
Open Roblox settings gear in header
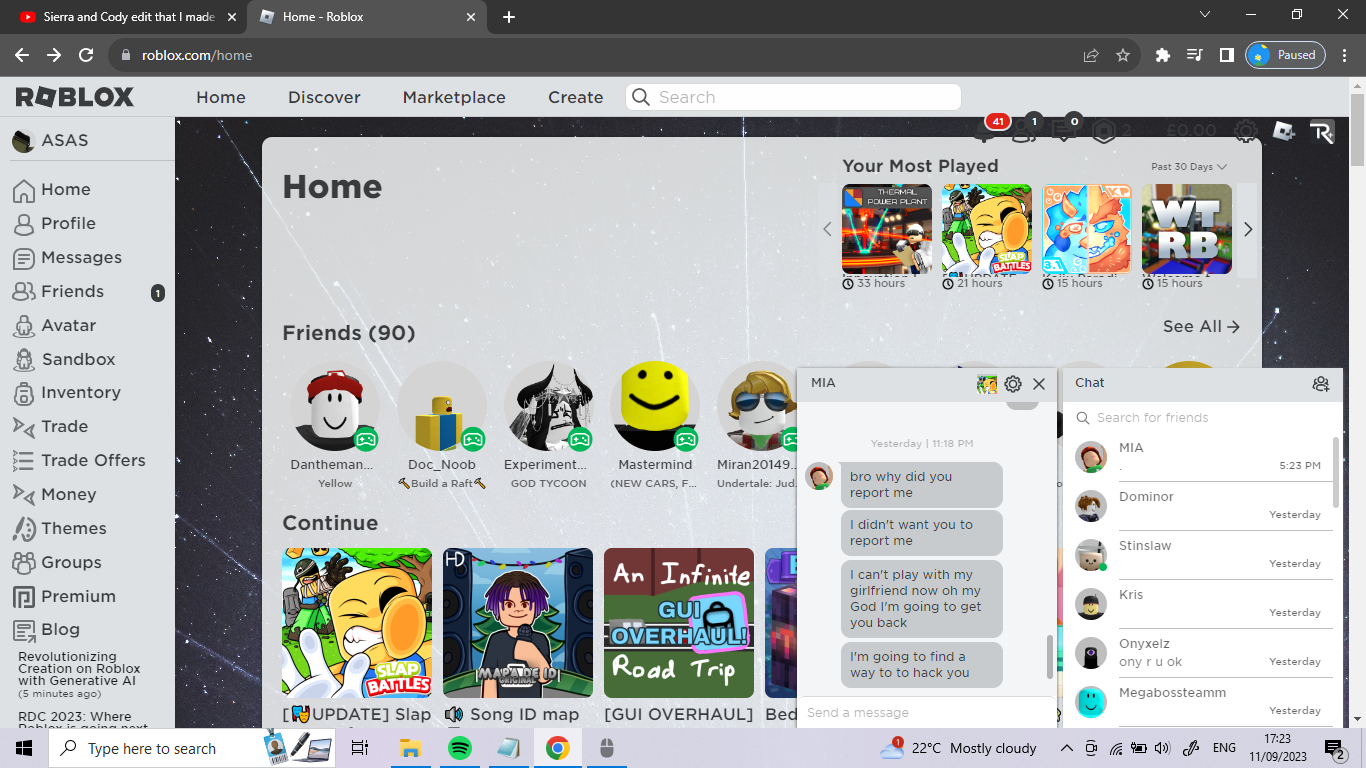(1245, 131)
